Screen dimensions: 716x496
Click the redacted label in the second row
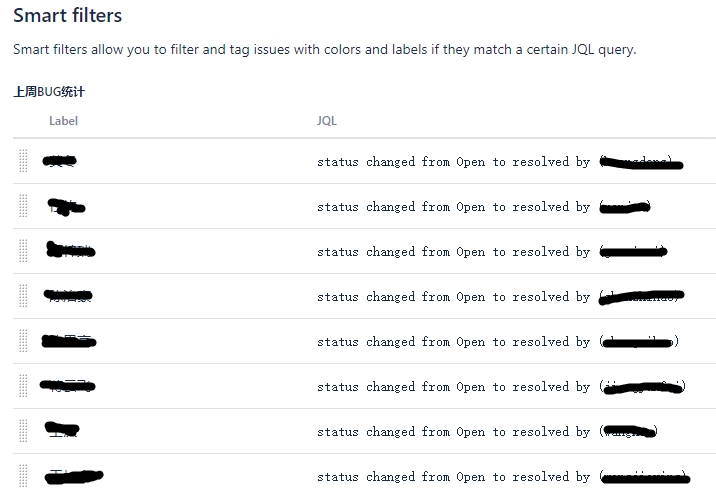pos(66,207)
